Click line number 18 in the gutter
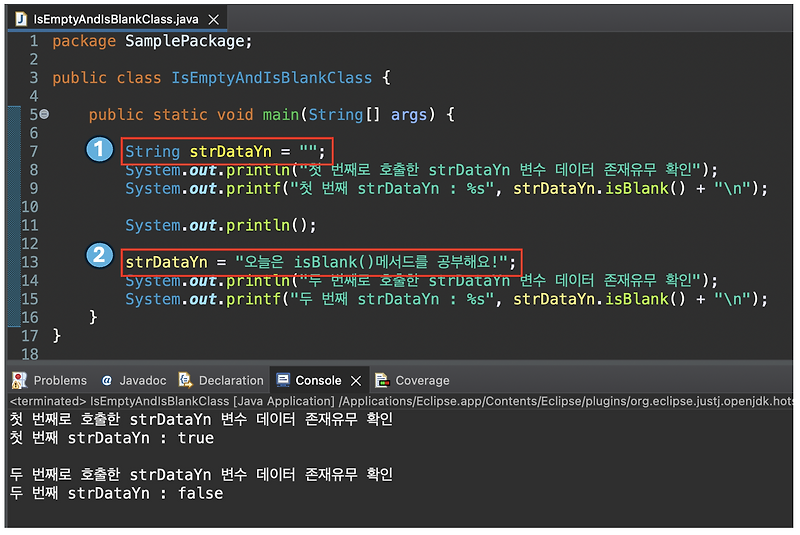Screen dimensions: 800x535 (x=30, y=354)
